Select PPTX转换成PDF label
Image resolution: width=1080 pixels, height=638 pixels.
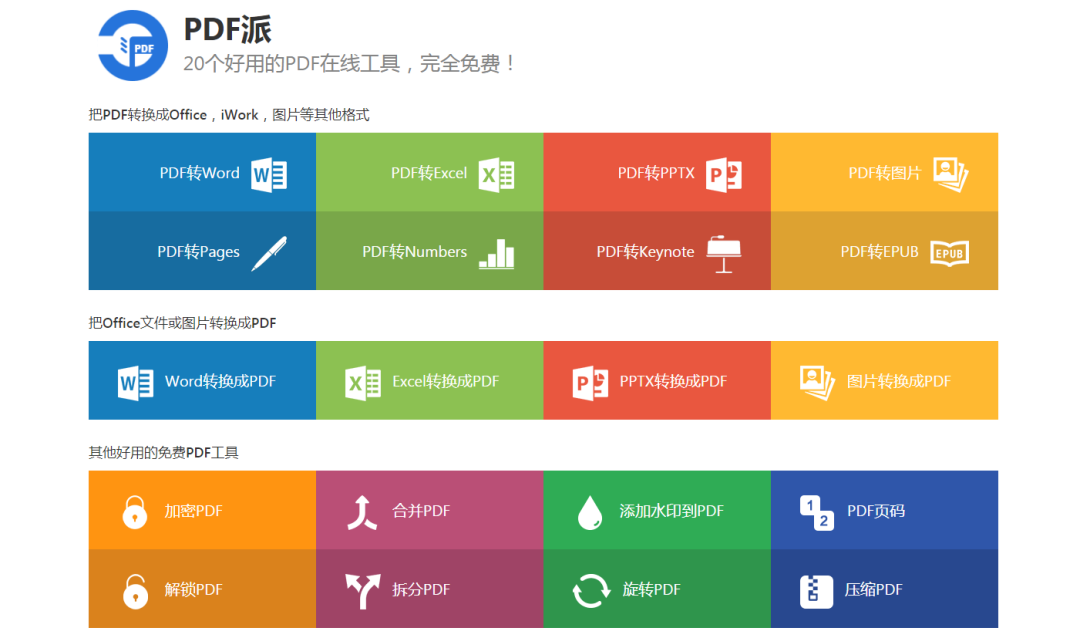click(x=673, y=381)
